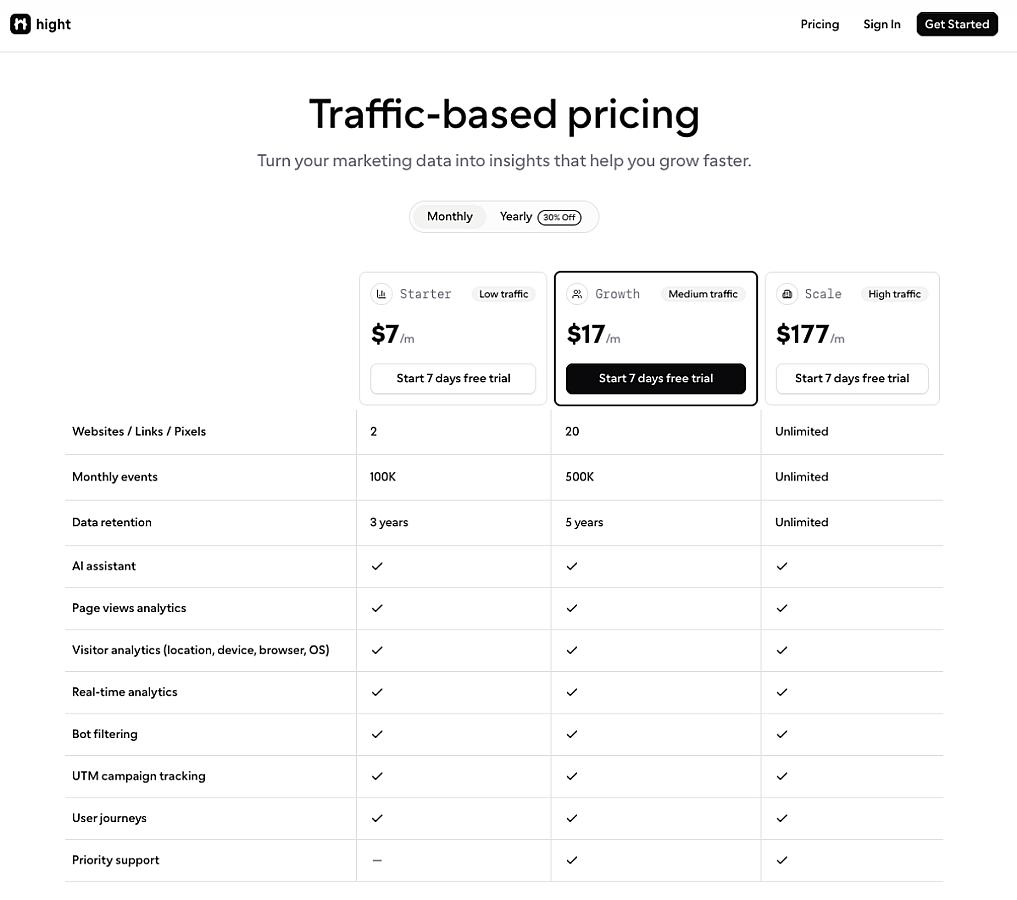Open the Sign In link
1017x900 pixels.
coord(881,24)
